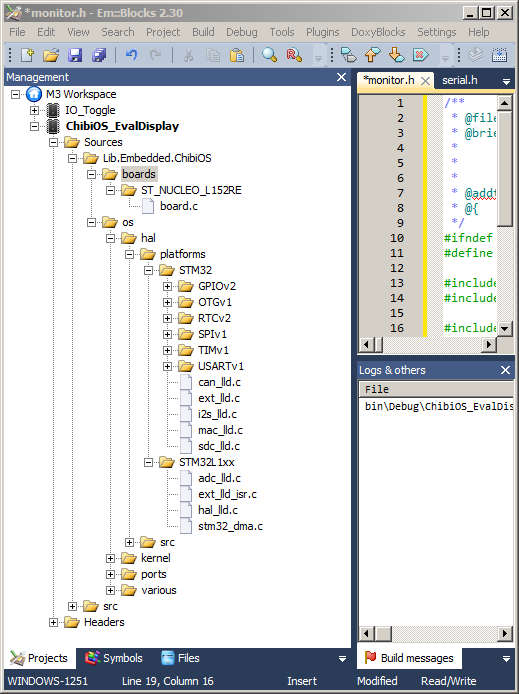Viewport: 519px width, 694px height.
Task: Close the Management panel
Action: coord(341,77)
